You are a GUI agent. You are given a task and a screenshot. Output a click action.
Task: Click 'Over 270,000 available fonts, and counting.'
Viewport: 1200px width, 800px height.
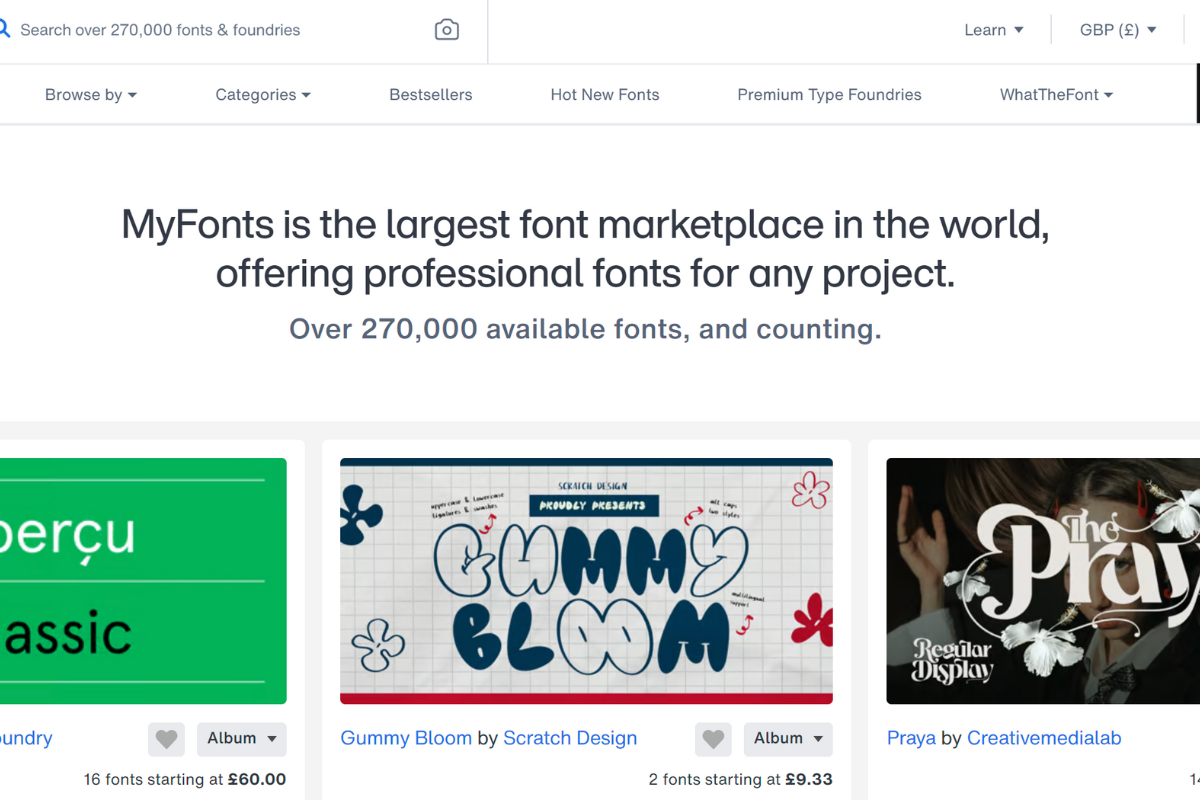point(585,329)
